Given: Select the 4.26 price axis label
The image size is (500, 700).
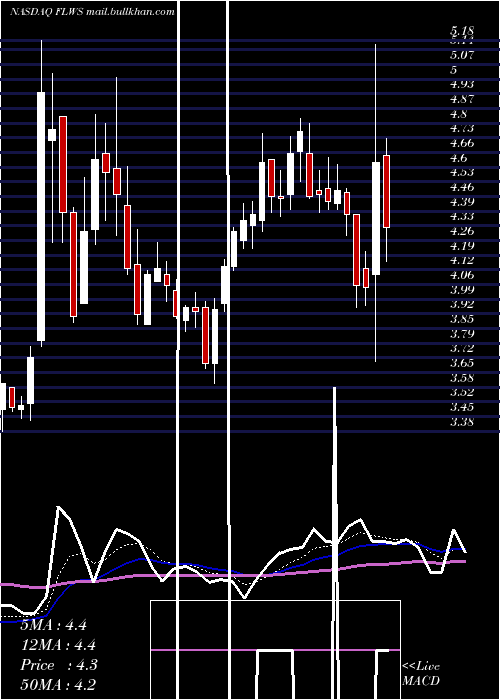Looking at the screenshot, I should (462, 231).
